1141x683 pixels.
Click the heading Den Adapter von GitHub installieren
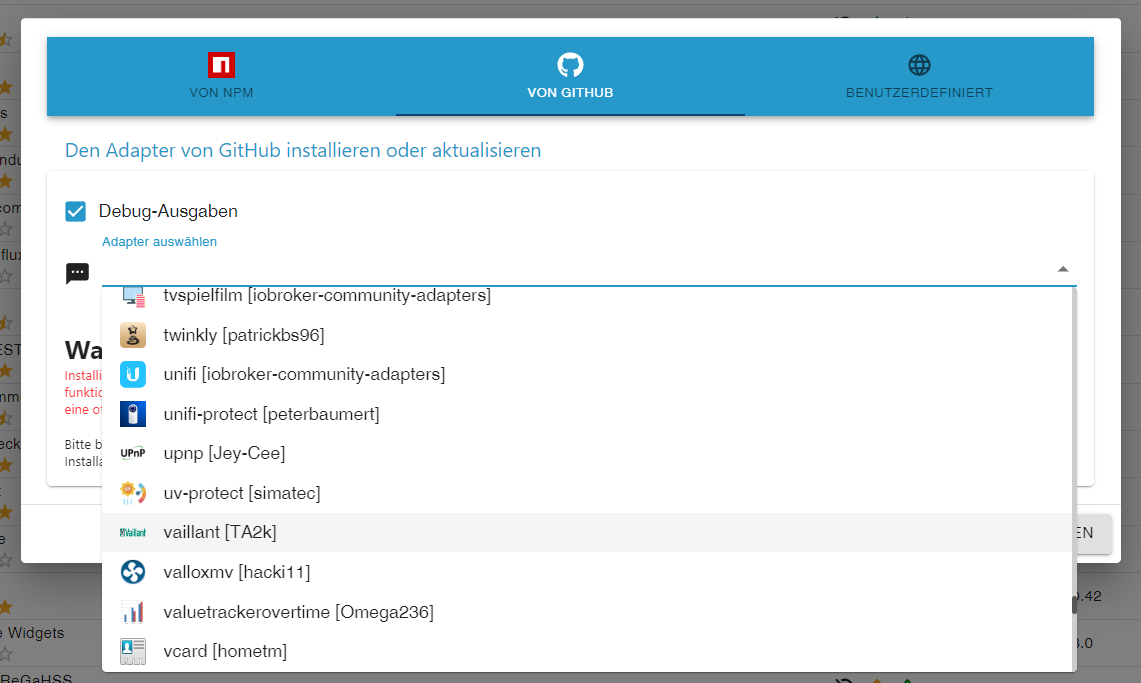coord(303,151)
